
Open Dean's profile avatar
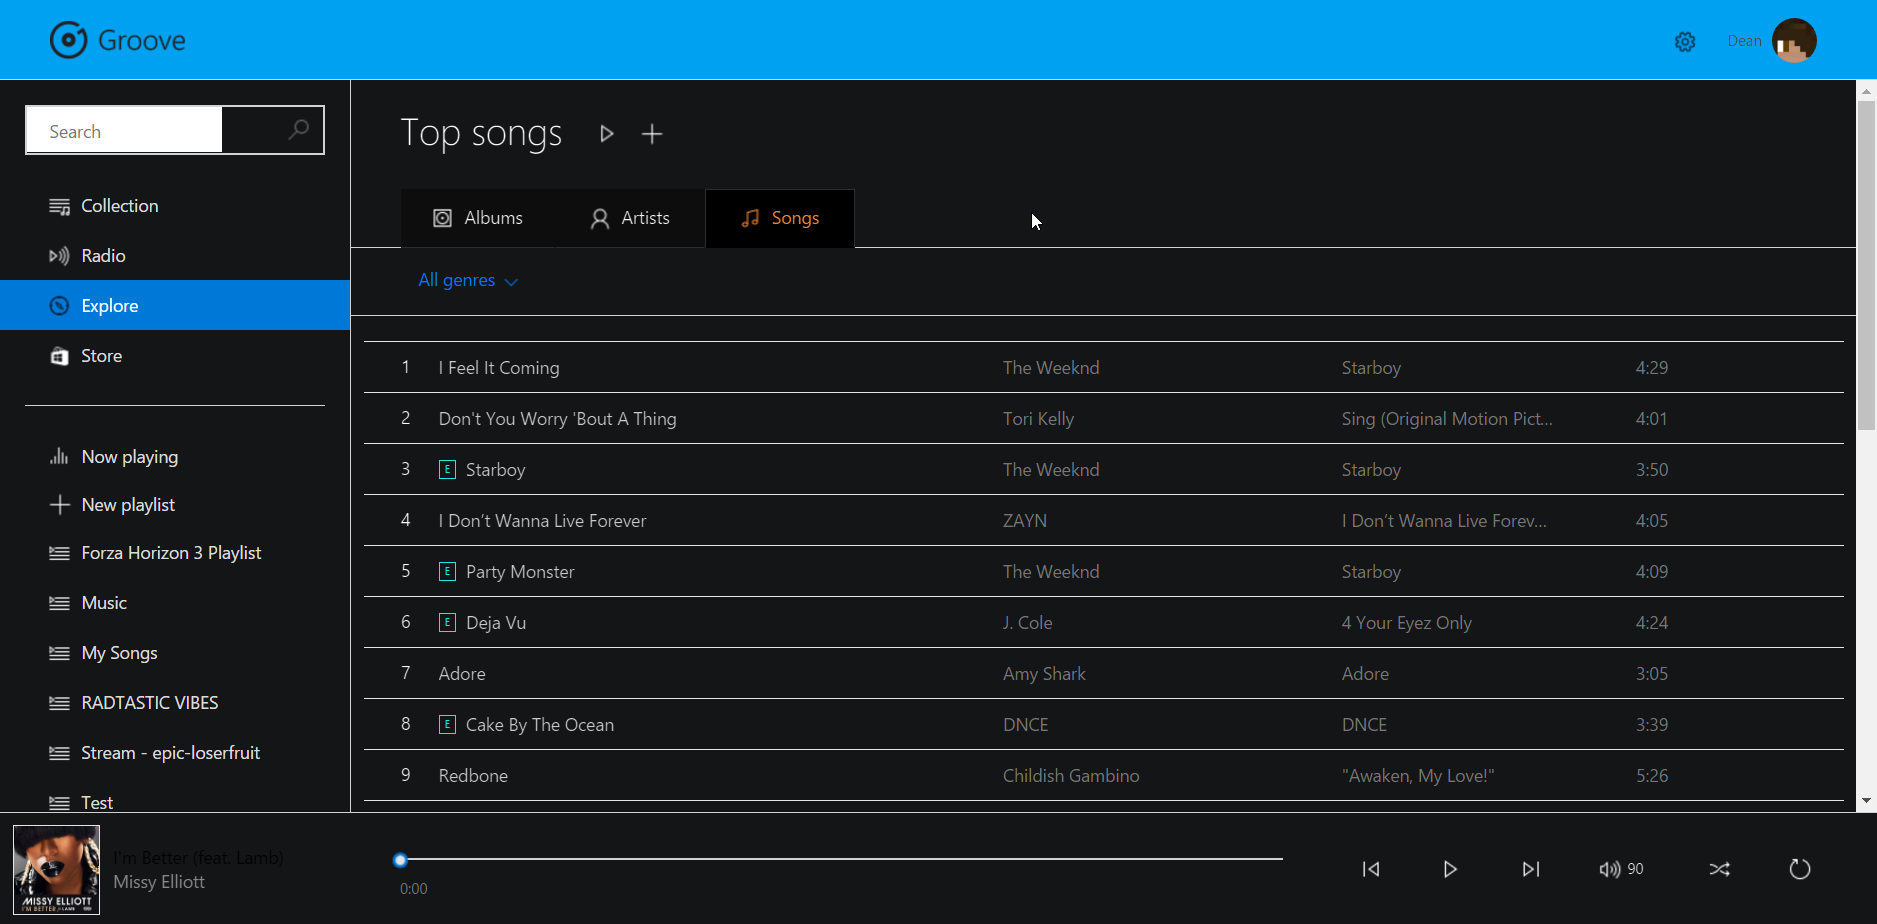[1794, 41]
